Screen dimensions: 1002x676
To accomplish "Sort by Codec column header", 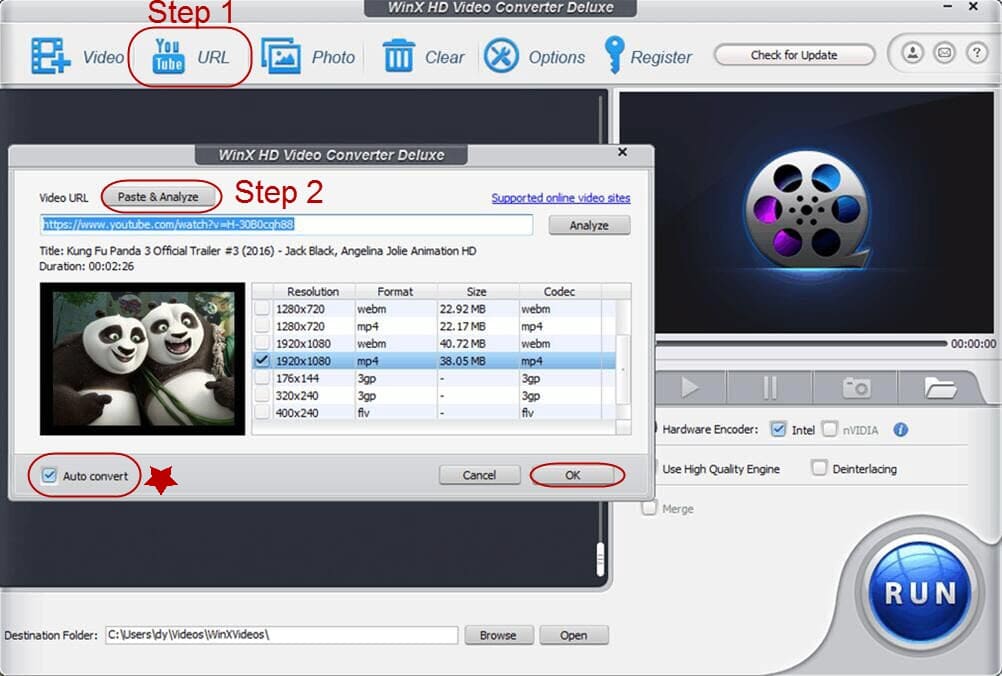I will [559, 291].
